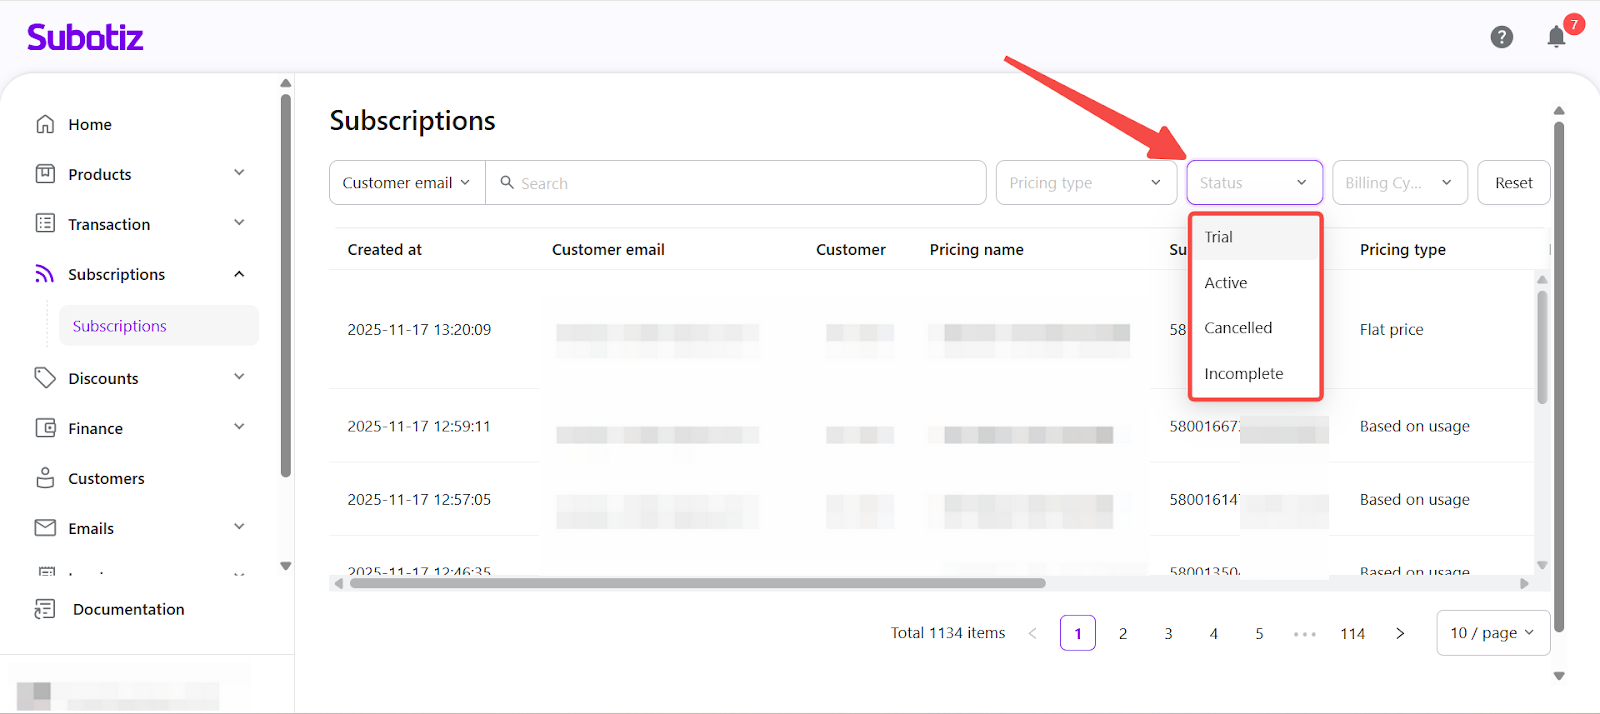This screenshot has width=1600, height=714.
Task: Expand the Transaction menu chevron
Action: (x=239, y=223)
